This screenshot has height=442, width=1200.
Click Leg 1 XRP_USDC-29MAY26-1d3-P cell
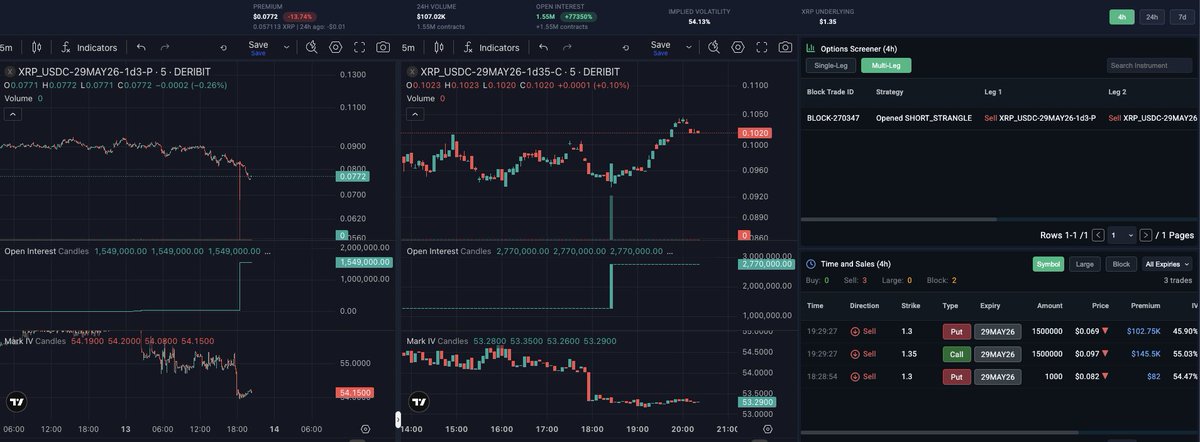pos(1040,118)
